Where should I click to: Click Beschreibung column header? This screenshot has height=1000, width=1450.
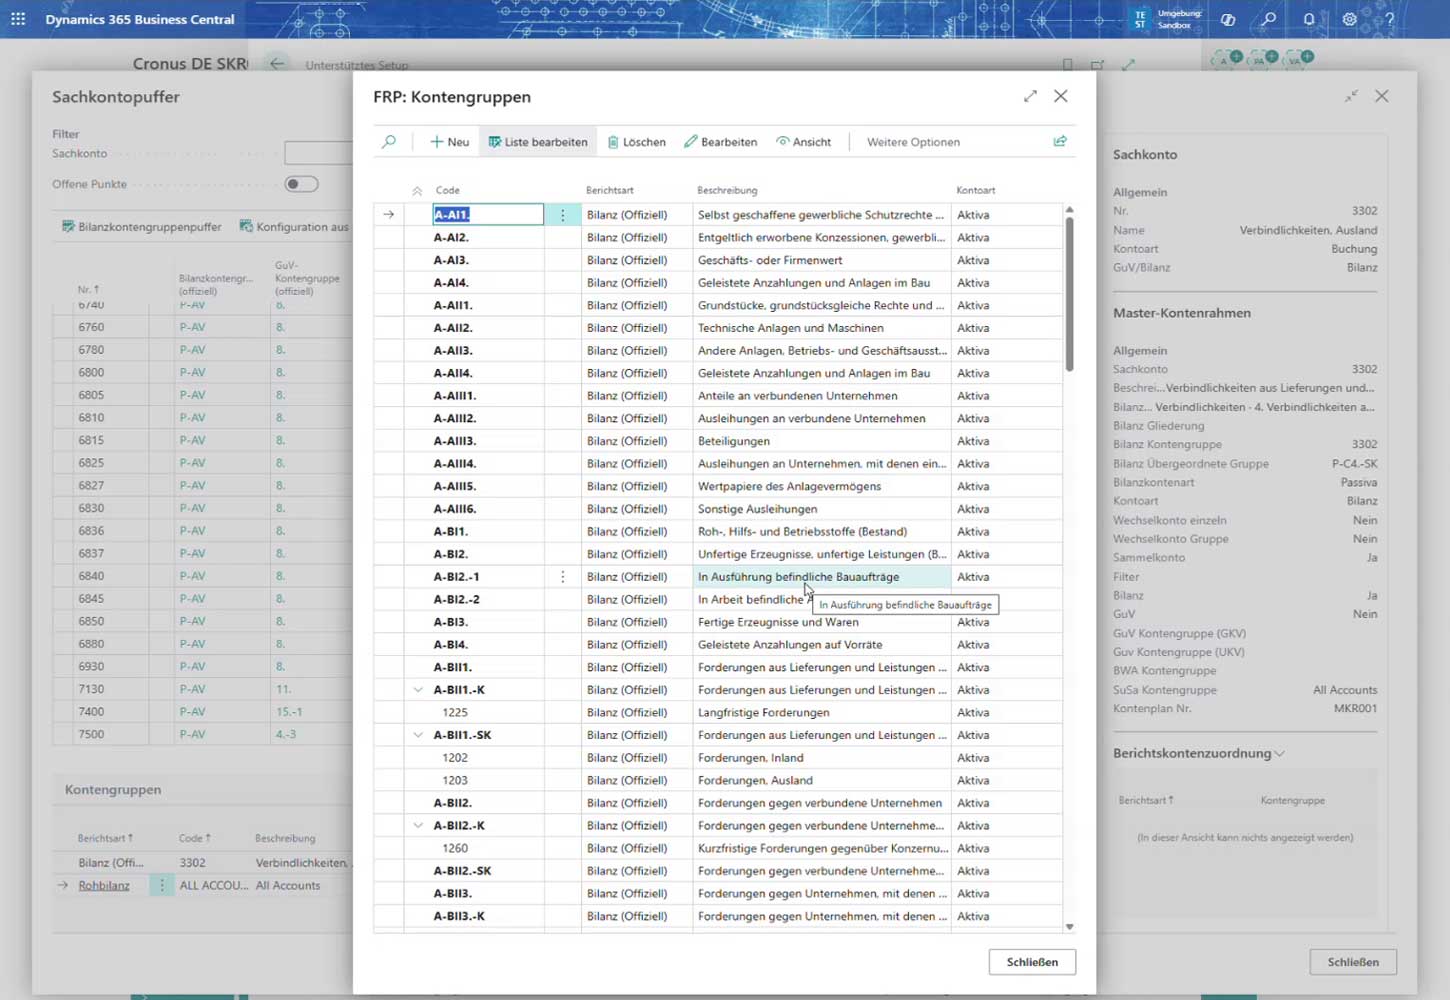coord(727,190)
